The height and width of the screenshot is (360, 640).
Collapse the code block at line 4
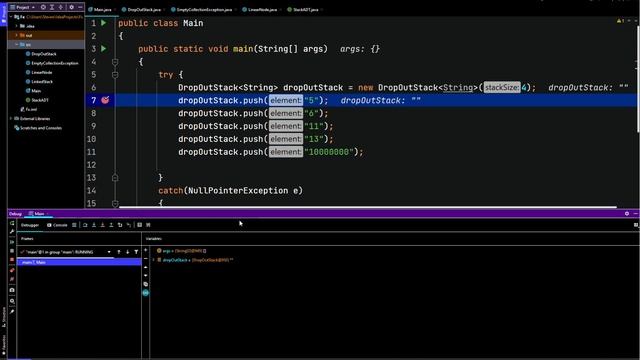point(115,62)
